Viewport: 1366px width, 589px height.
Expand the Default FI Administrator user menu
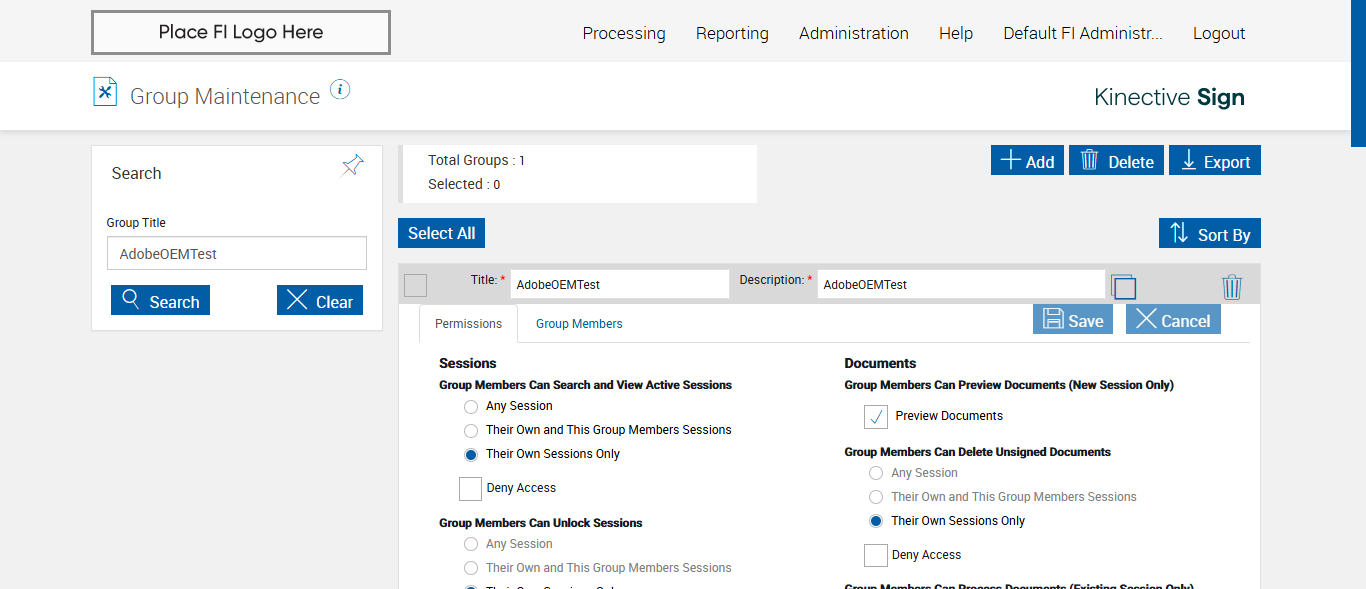click(x=1083, y=33)
